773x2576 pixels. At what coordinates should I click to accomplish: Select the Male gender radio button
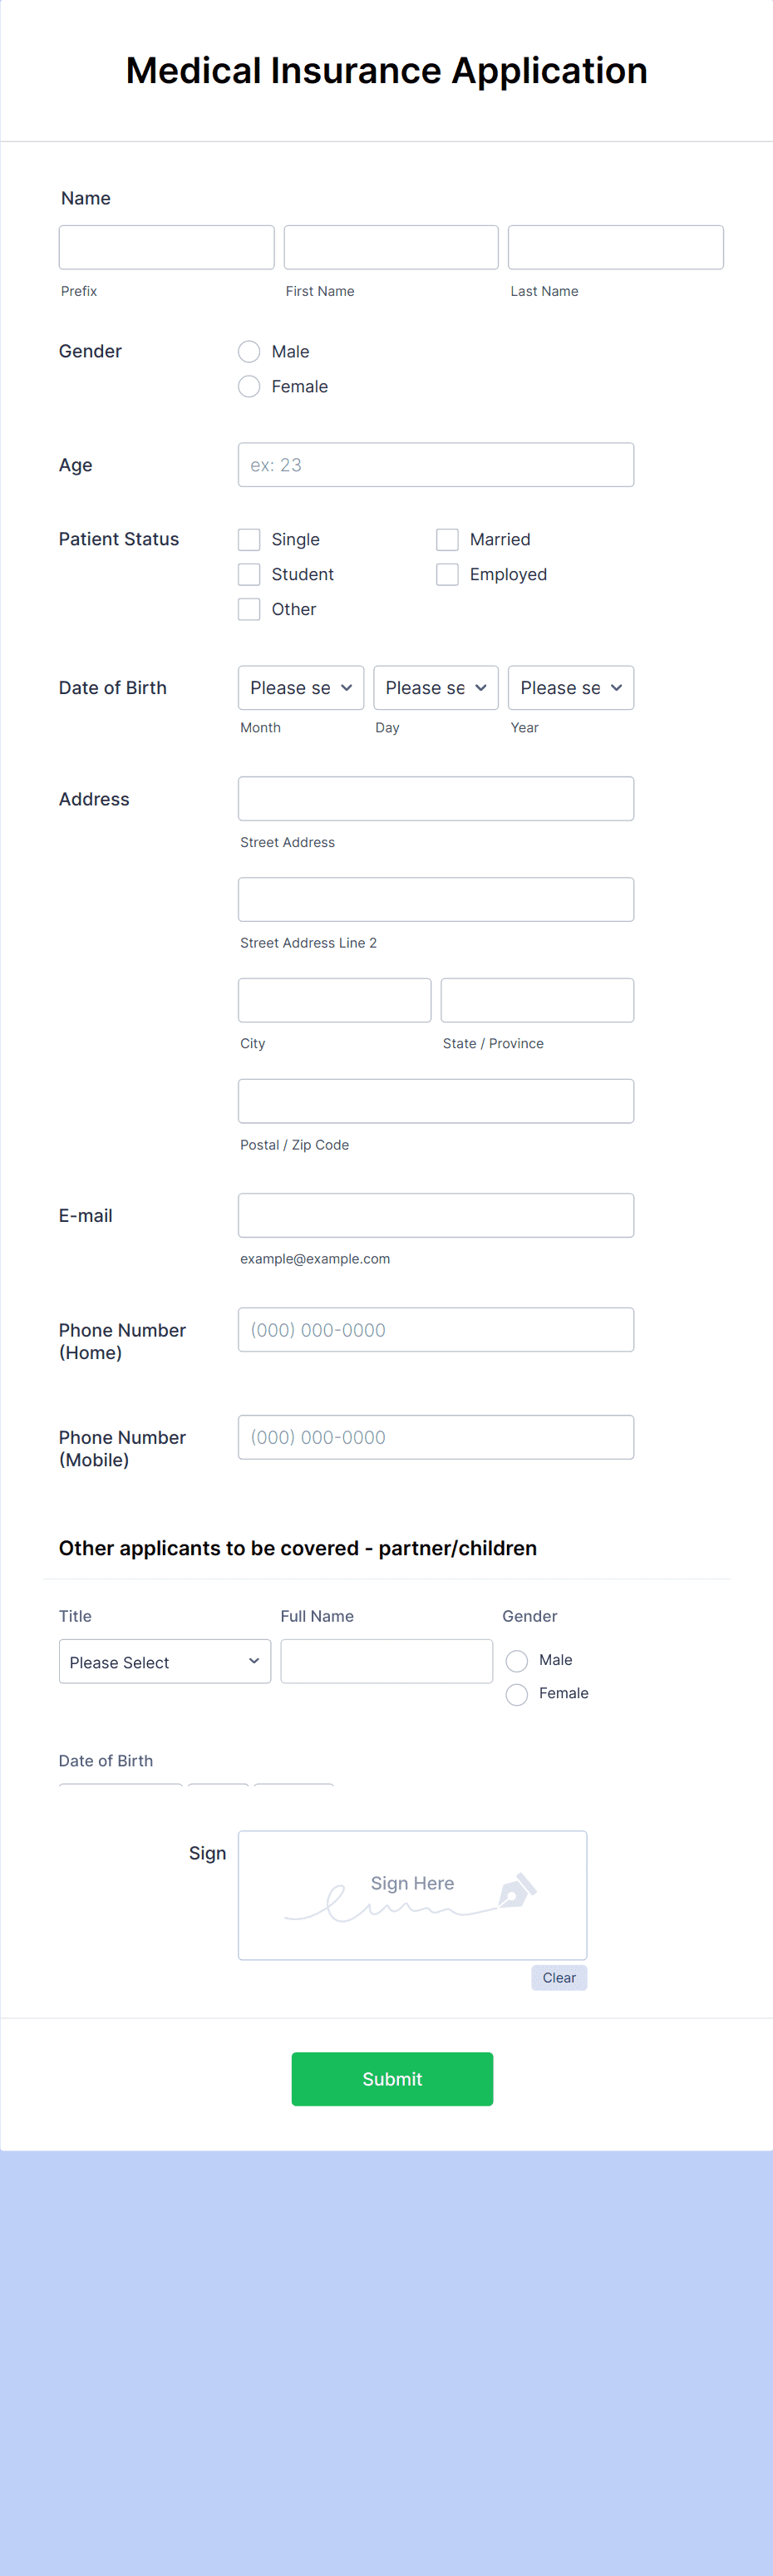pos(249,351)
